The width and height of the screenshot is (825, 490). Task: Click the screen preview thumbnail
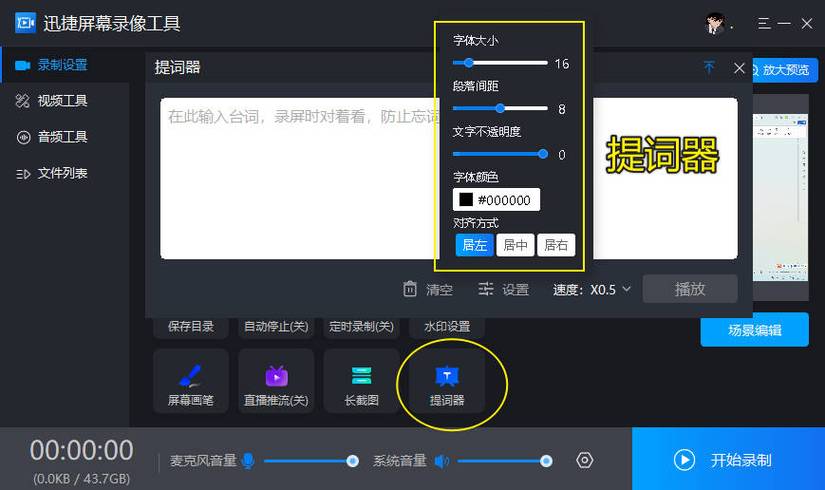coord(780,197)
